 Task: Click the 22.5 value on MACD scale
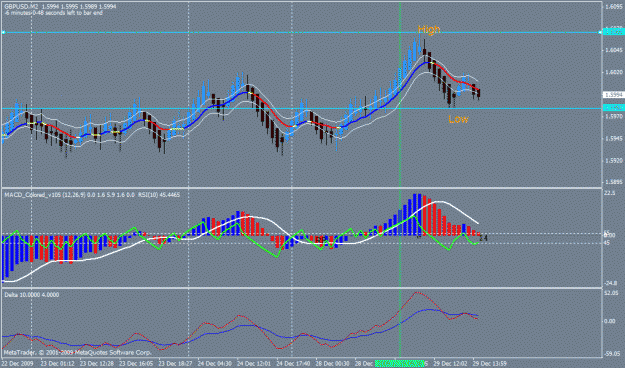610,193
